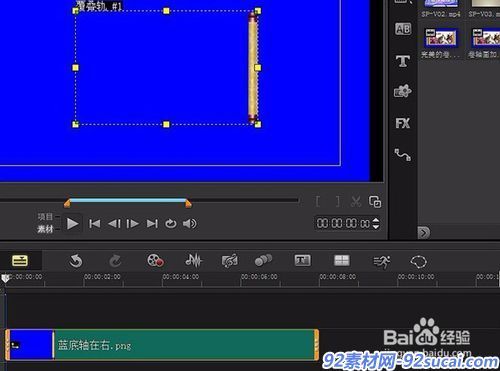Jump to the end with End button
Image resolution: width=500 pixels, height=371 pixels.
tap(152, 224)
